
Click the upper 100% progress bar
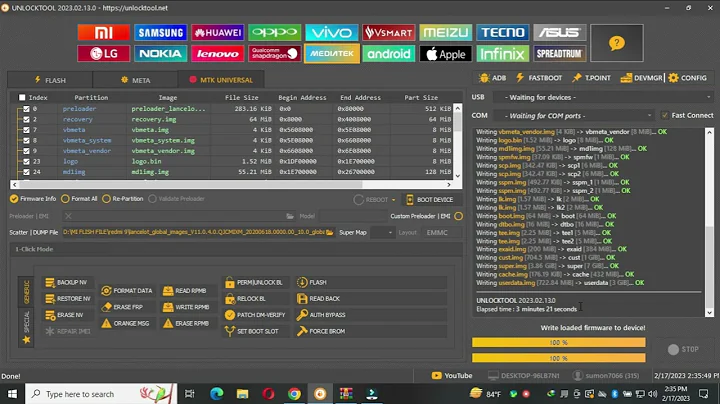(x=559, y=342)
